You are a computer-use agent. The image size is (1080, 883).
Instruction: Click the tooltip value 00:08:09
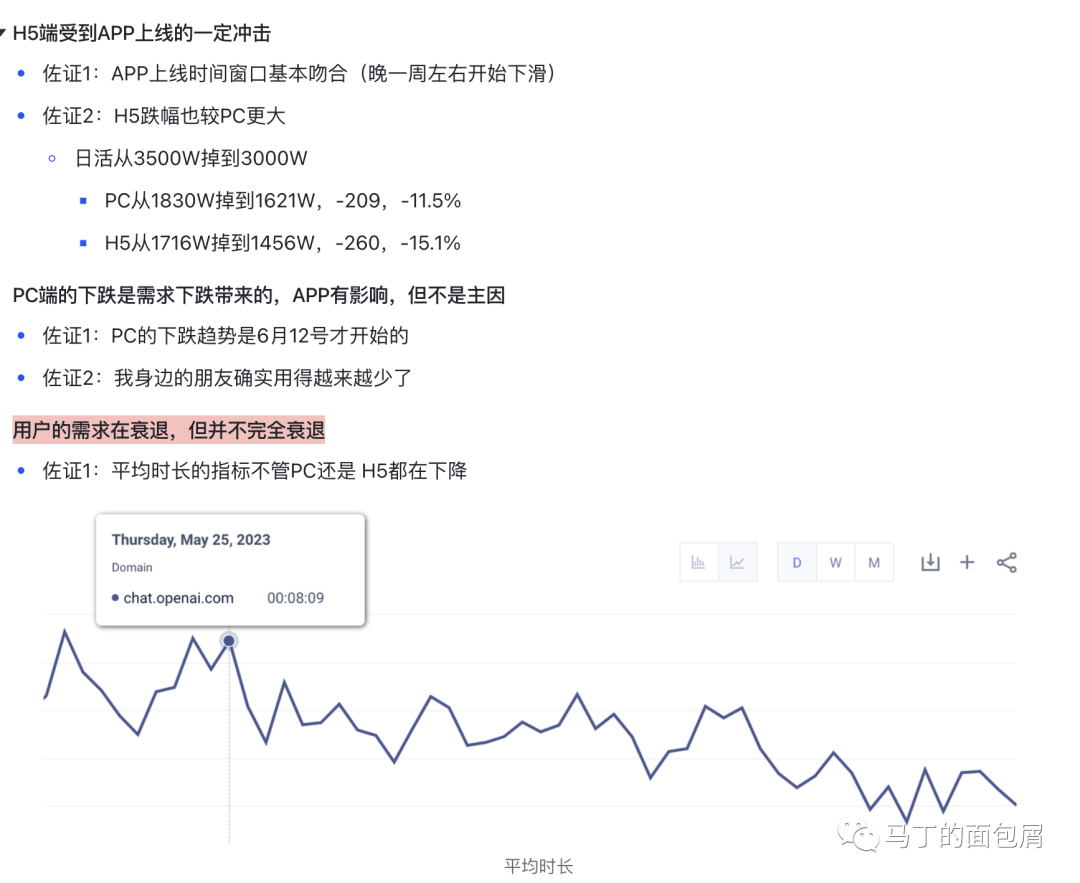pos(295,598)
